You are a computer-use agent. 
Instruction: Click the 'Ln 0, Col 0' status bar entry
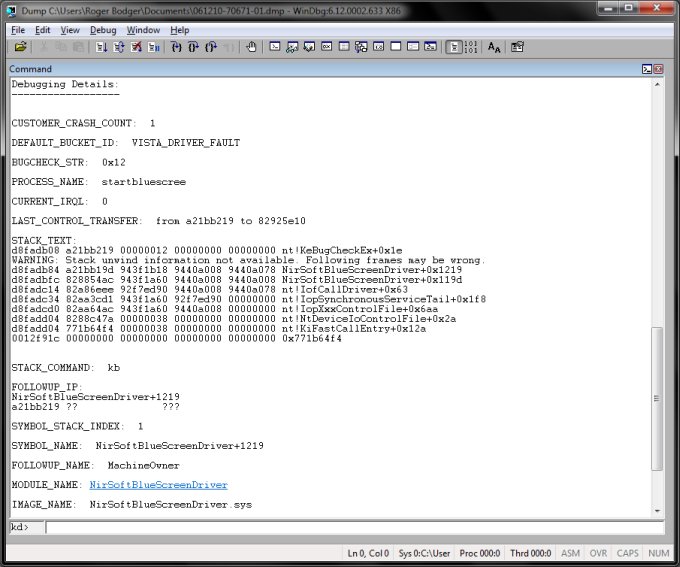click(x=368, y=553)
